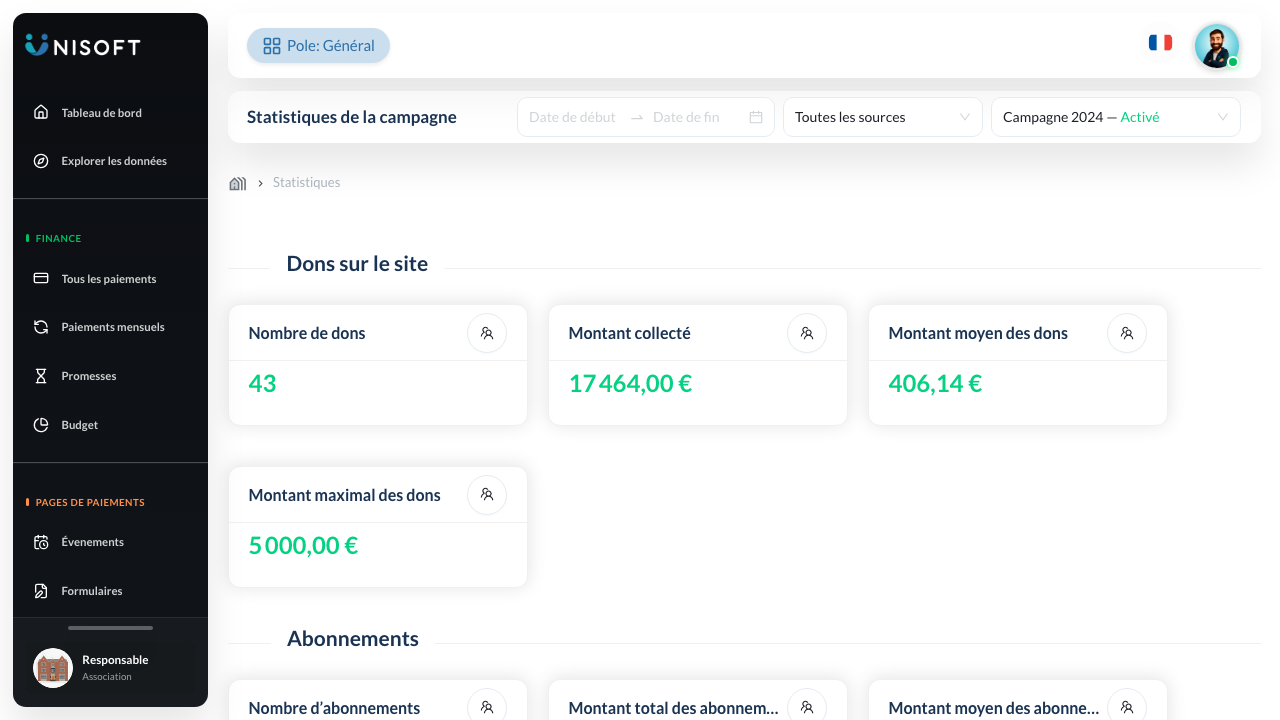
Task: Click the Responsable Association account thumbnail
Action: [x=53, y=668]
